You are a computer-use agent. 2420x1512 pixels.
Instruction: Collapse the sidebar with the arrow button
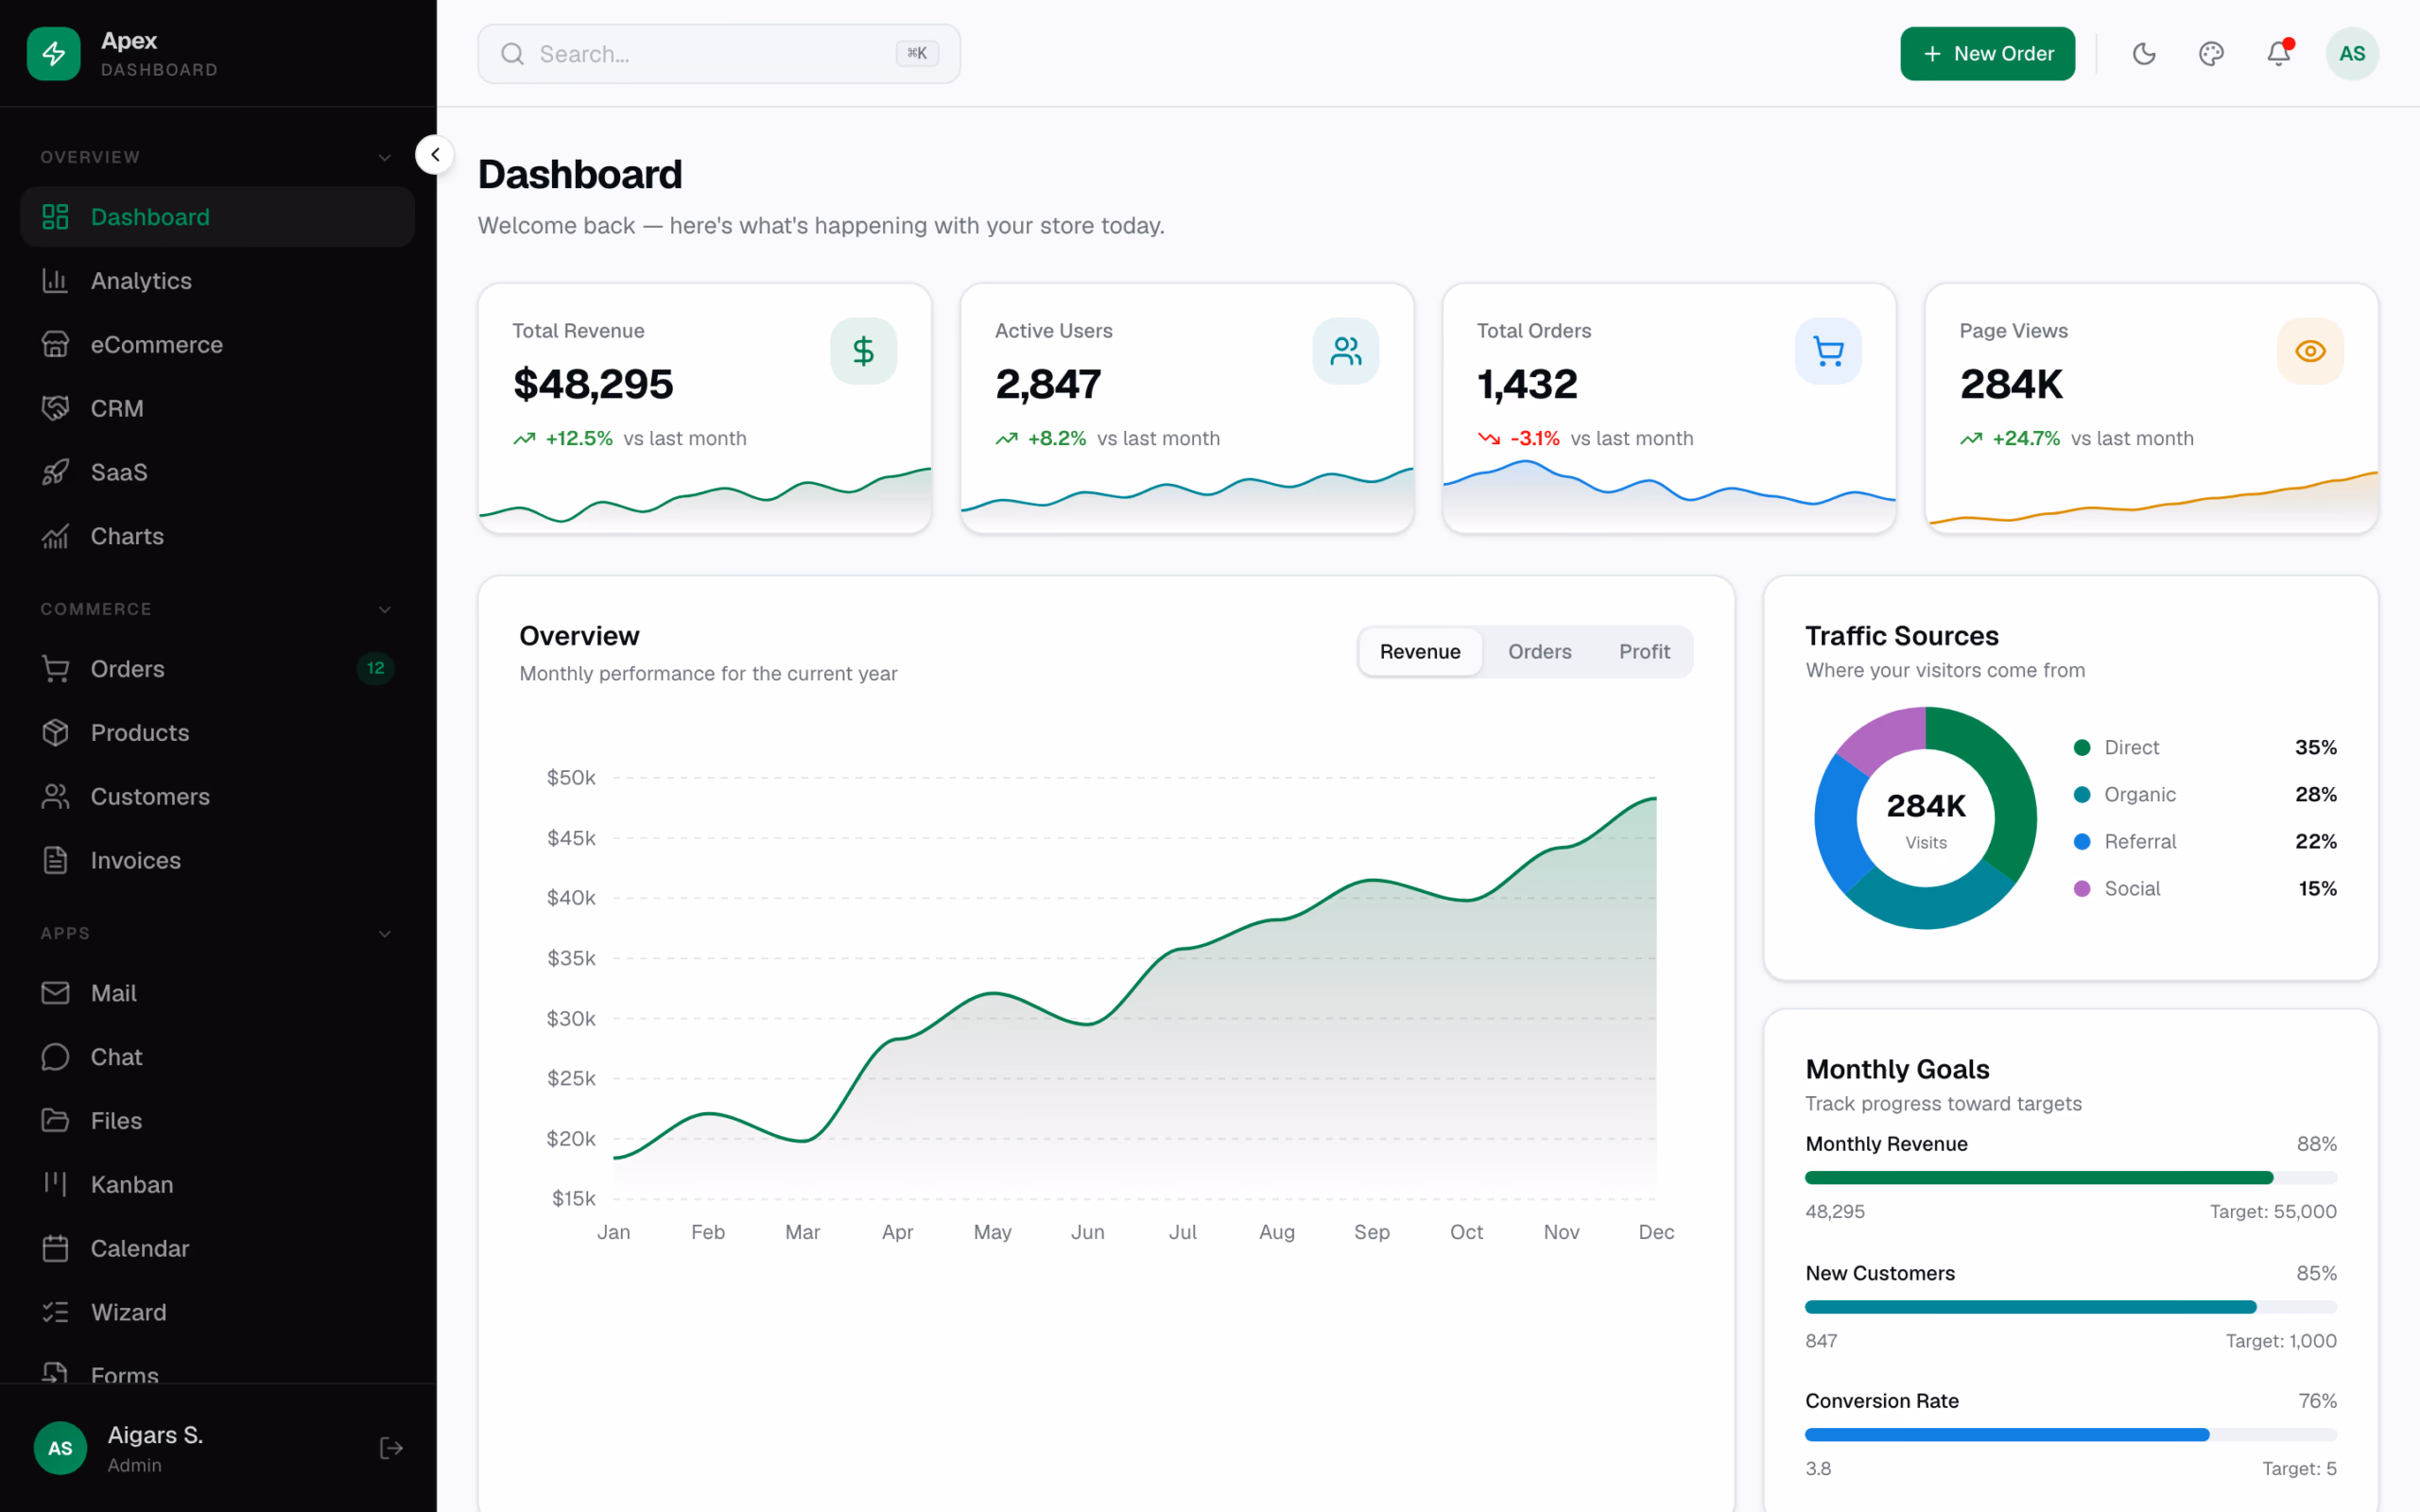point(435,155)
